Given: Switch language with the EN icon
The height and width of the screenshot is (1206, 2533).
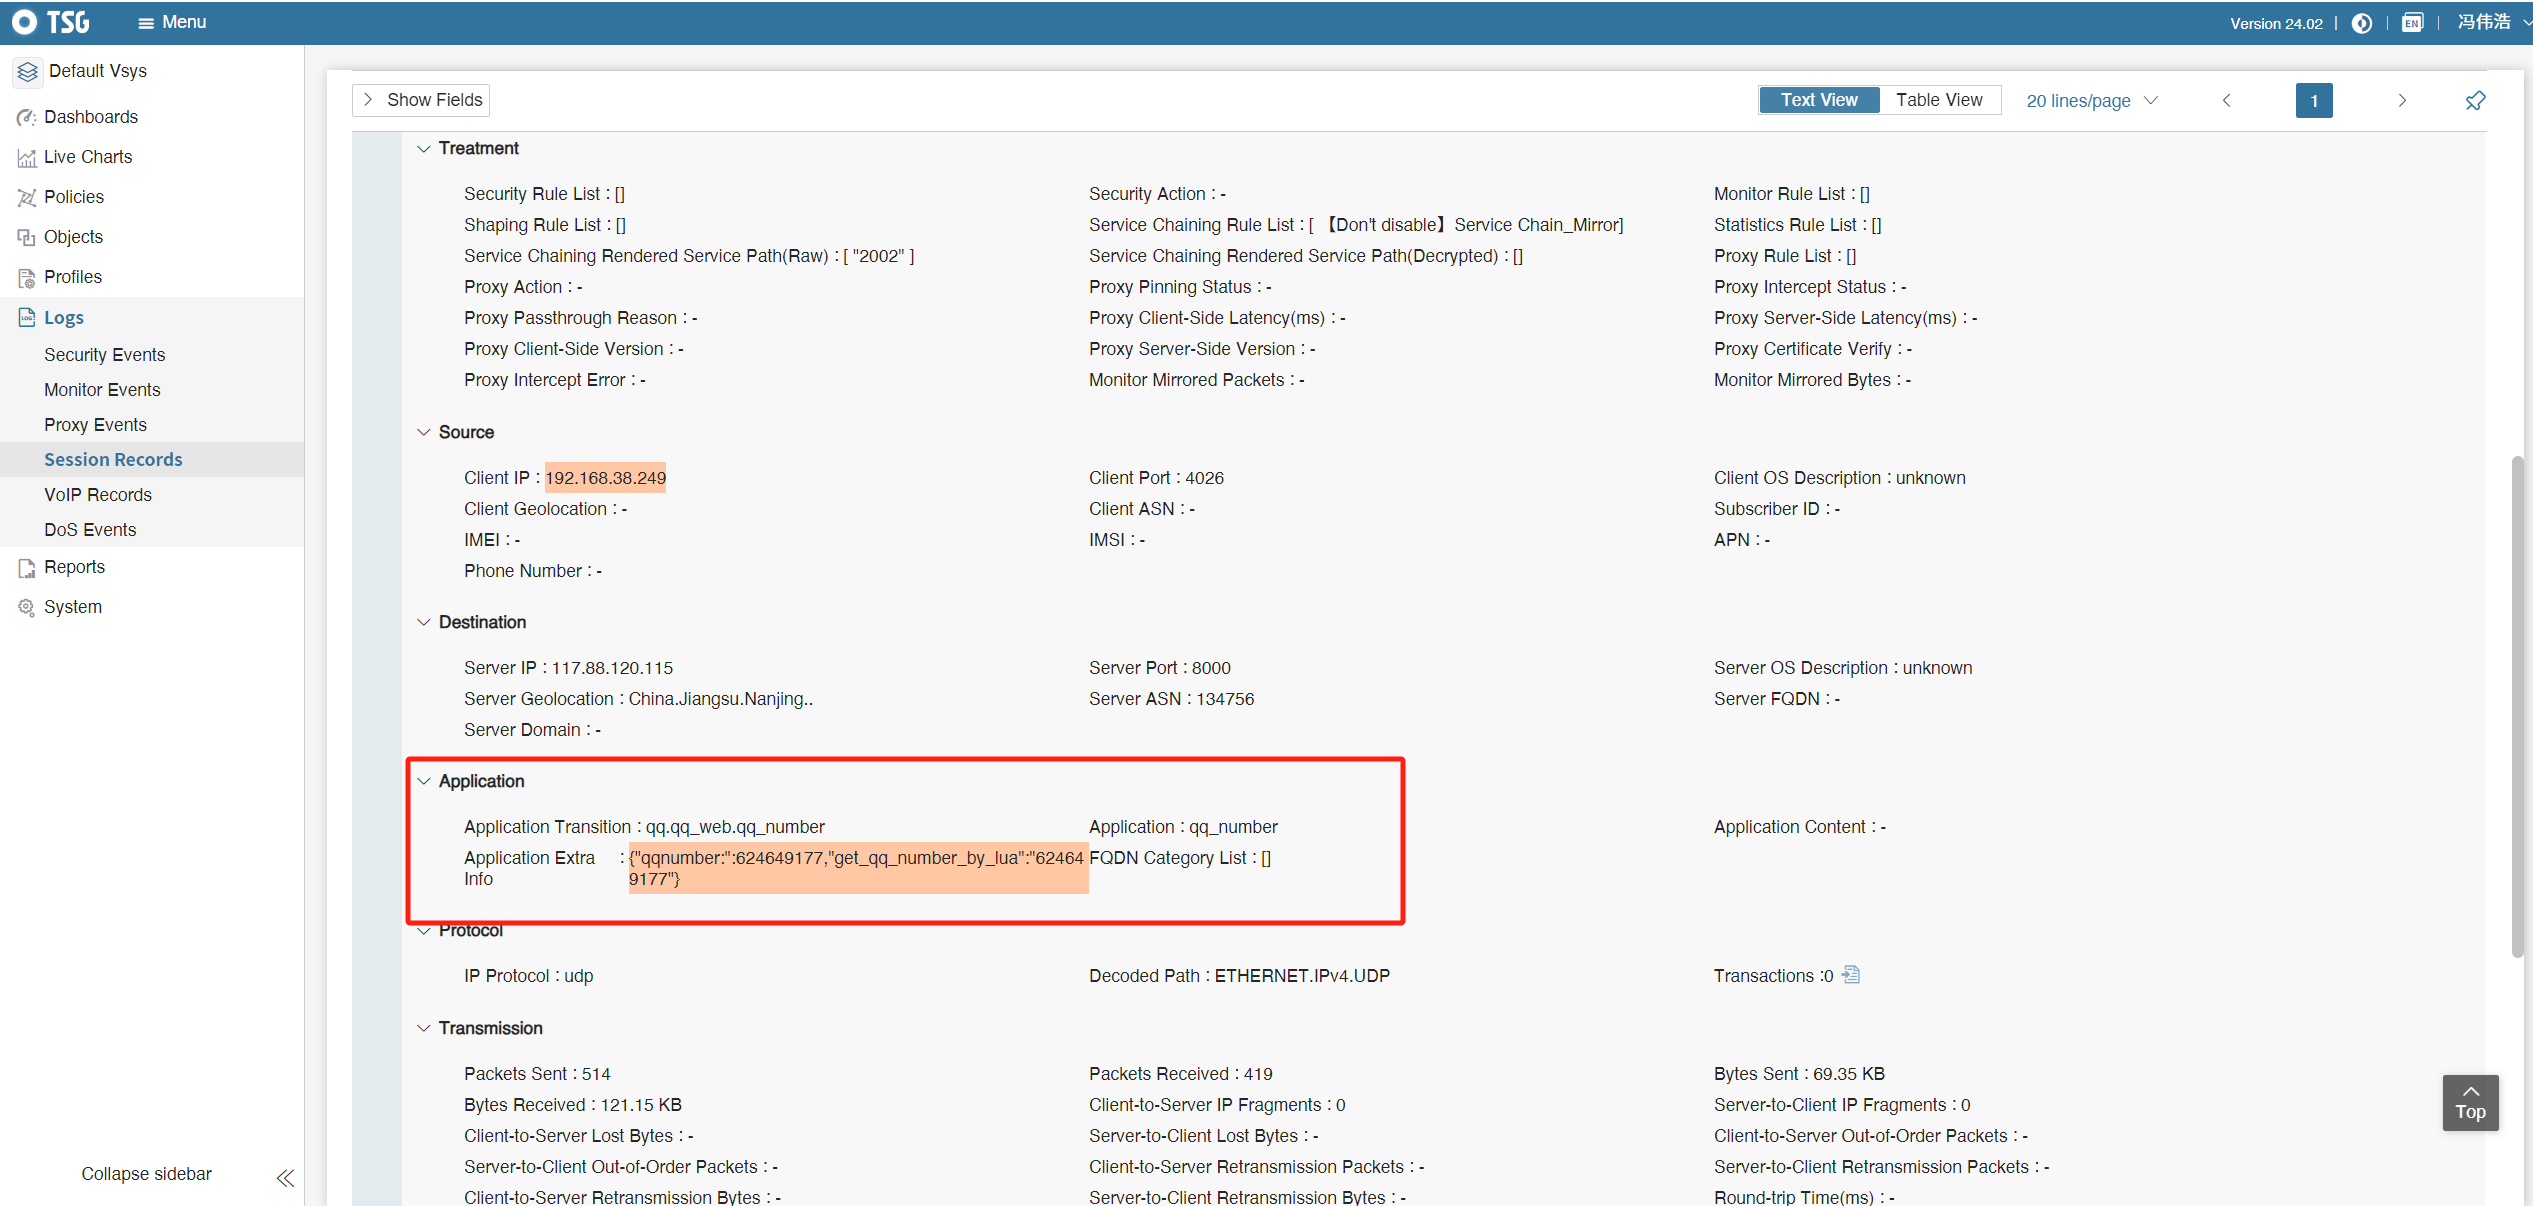Looking at the screenshot, I should (2412, 23).
